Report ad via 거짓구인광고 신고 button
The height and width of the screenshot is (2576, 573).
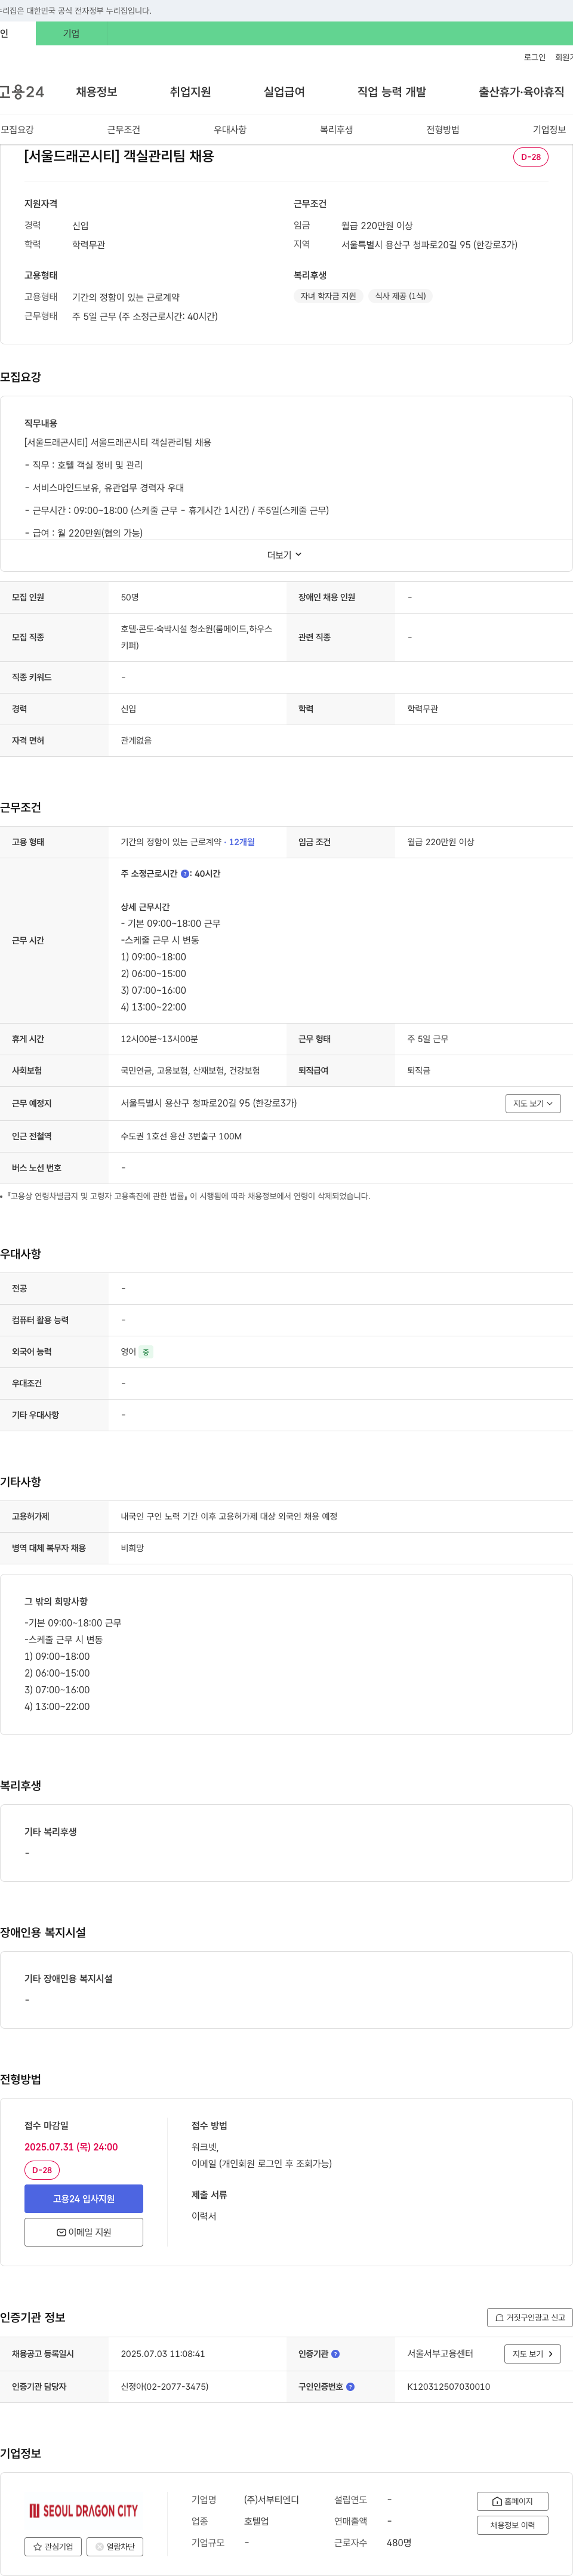(x=529, y=2317)
